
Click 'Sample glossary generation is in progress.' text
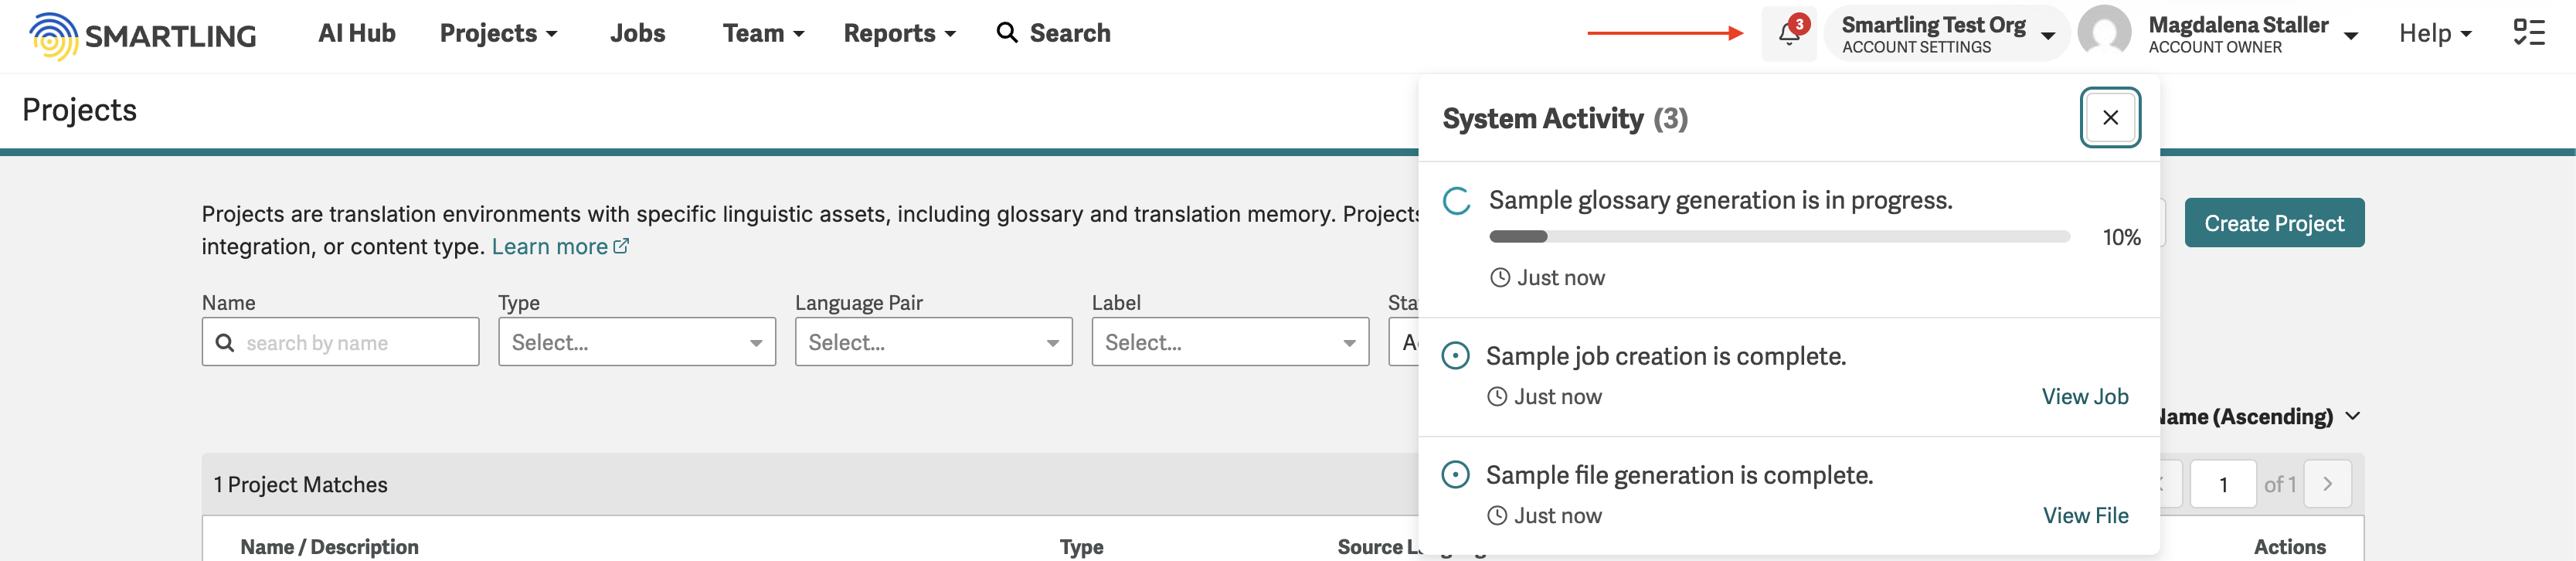1720,200
